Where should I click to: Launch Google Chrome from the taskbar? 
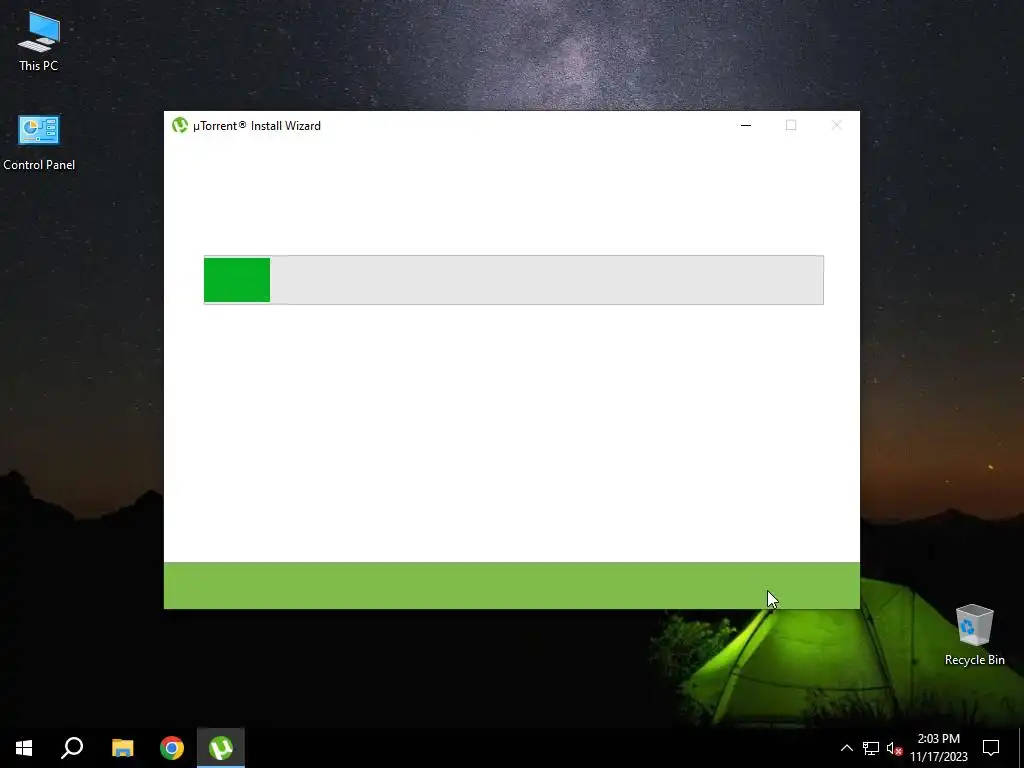click(172, 748)
